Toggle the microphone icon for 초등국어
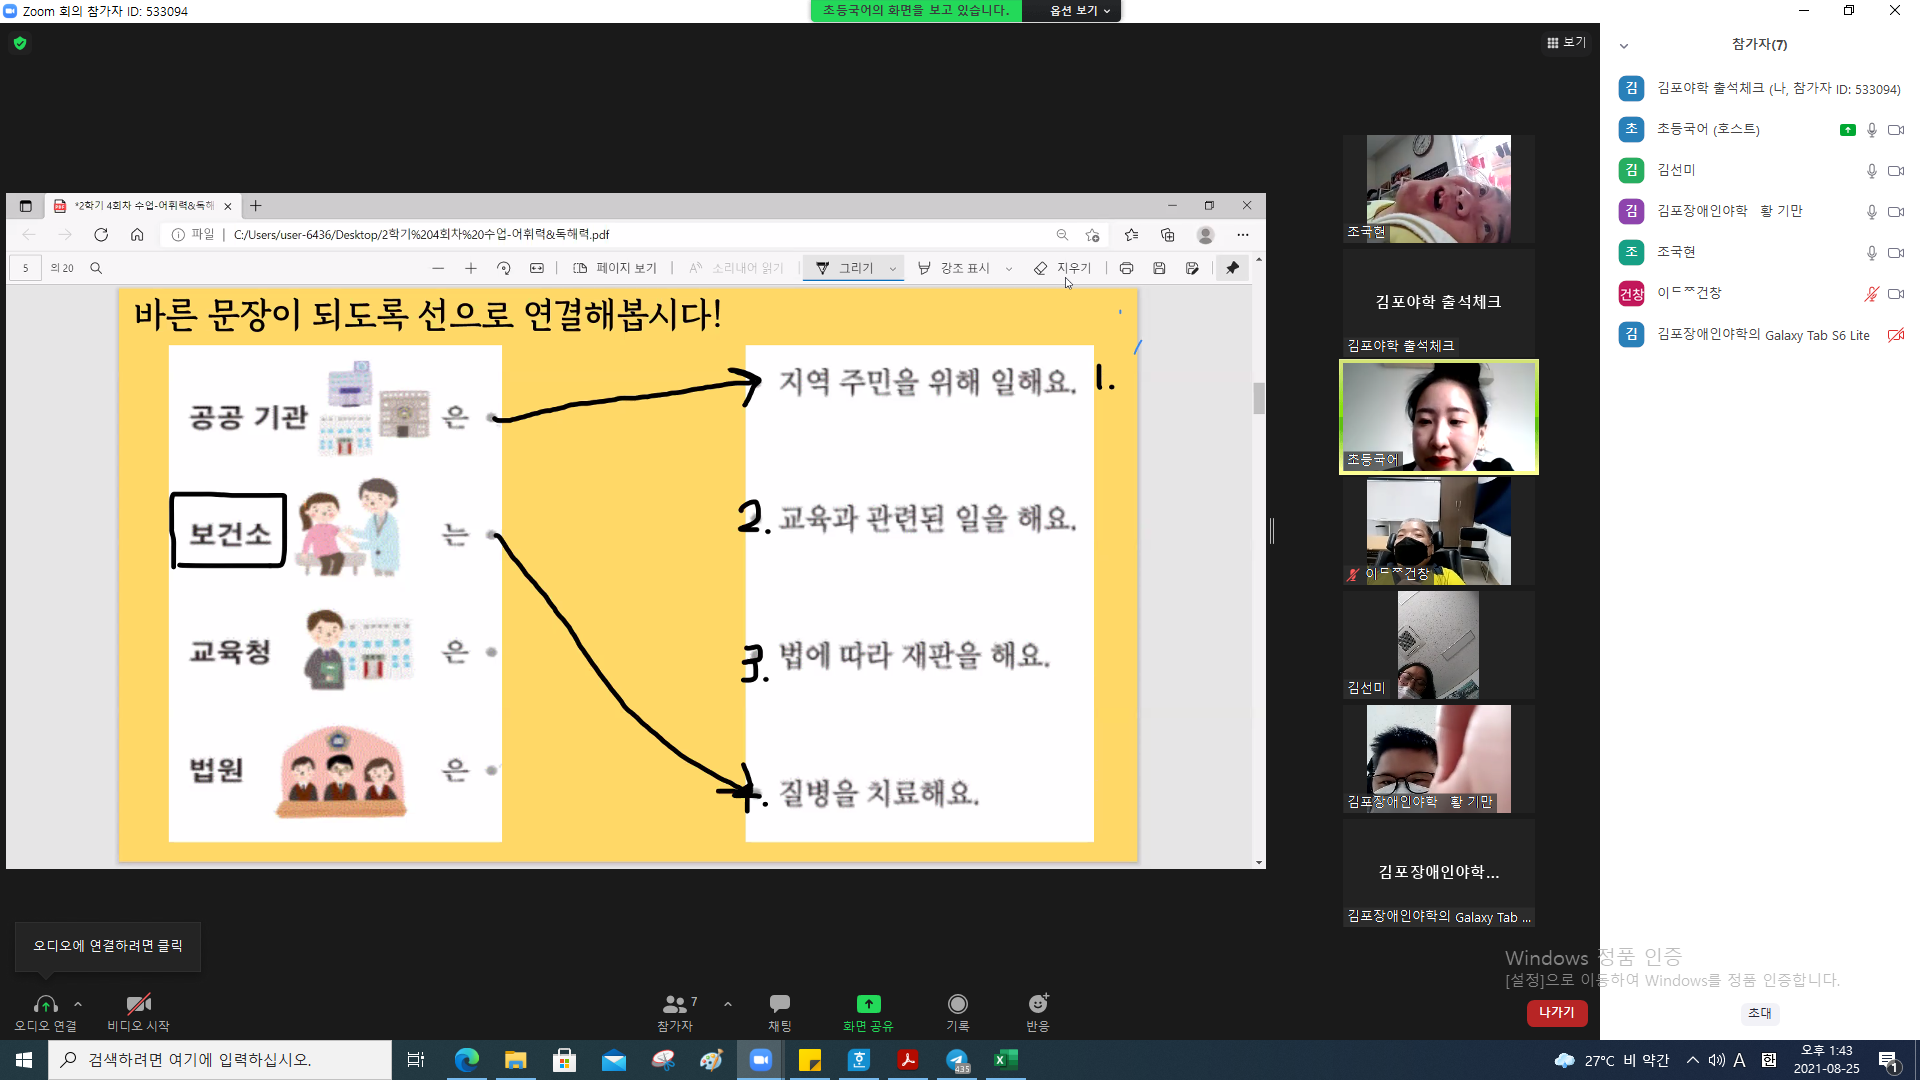1920x1080 pixels. click(1871, 130)
